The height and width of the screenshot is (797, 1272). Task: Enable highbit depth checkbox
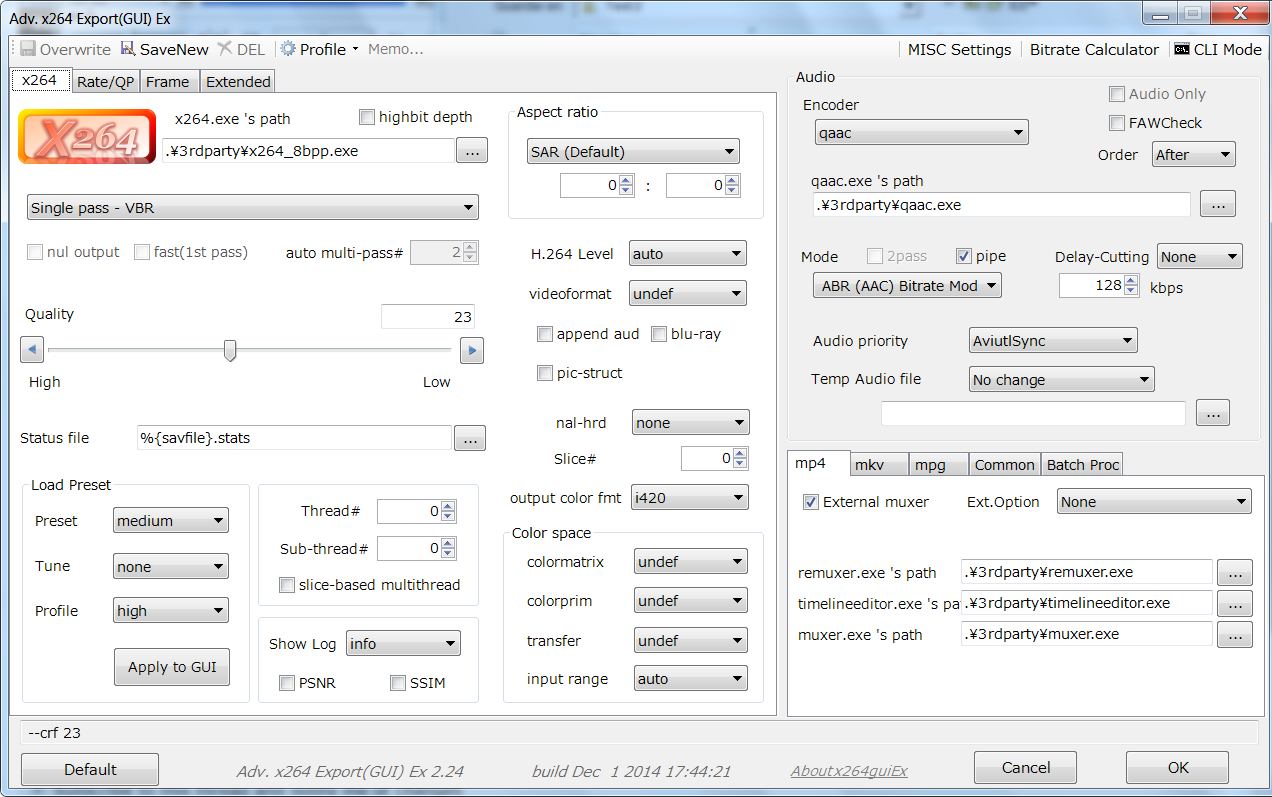(367, 117)
